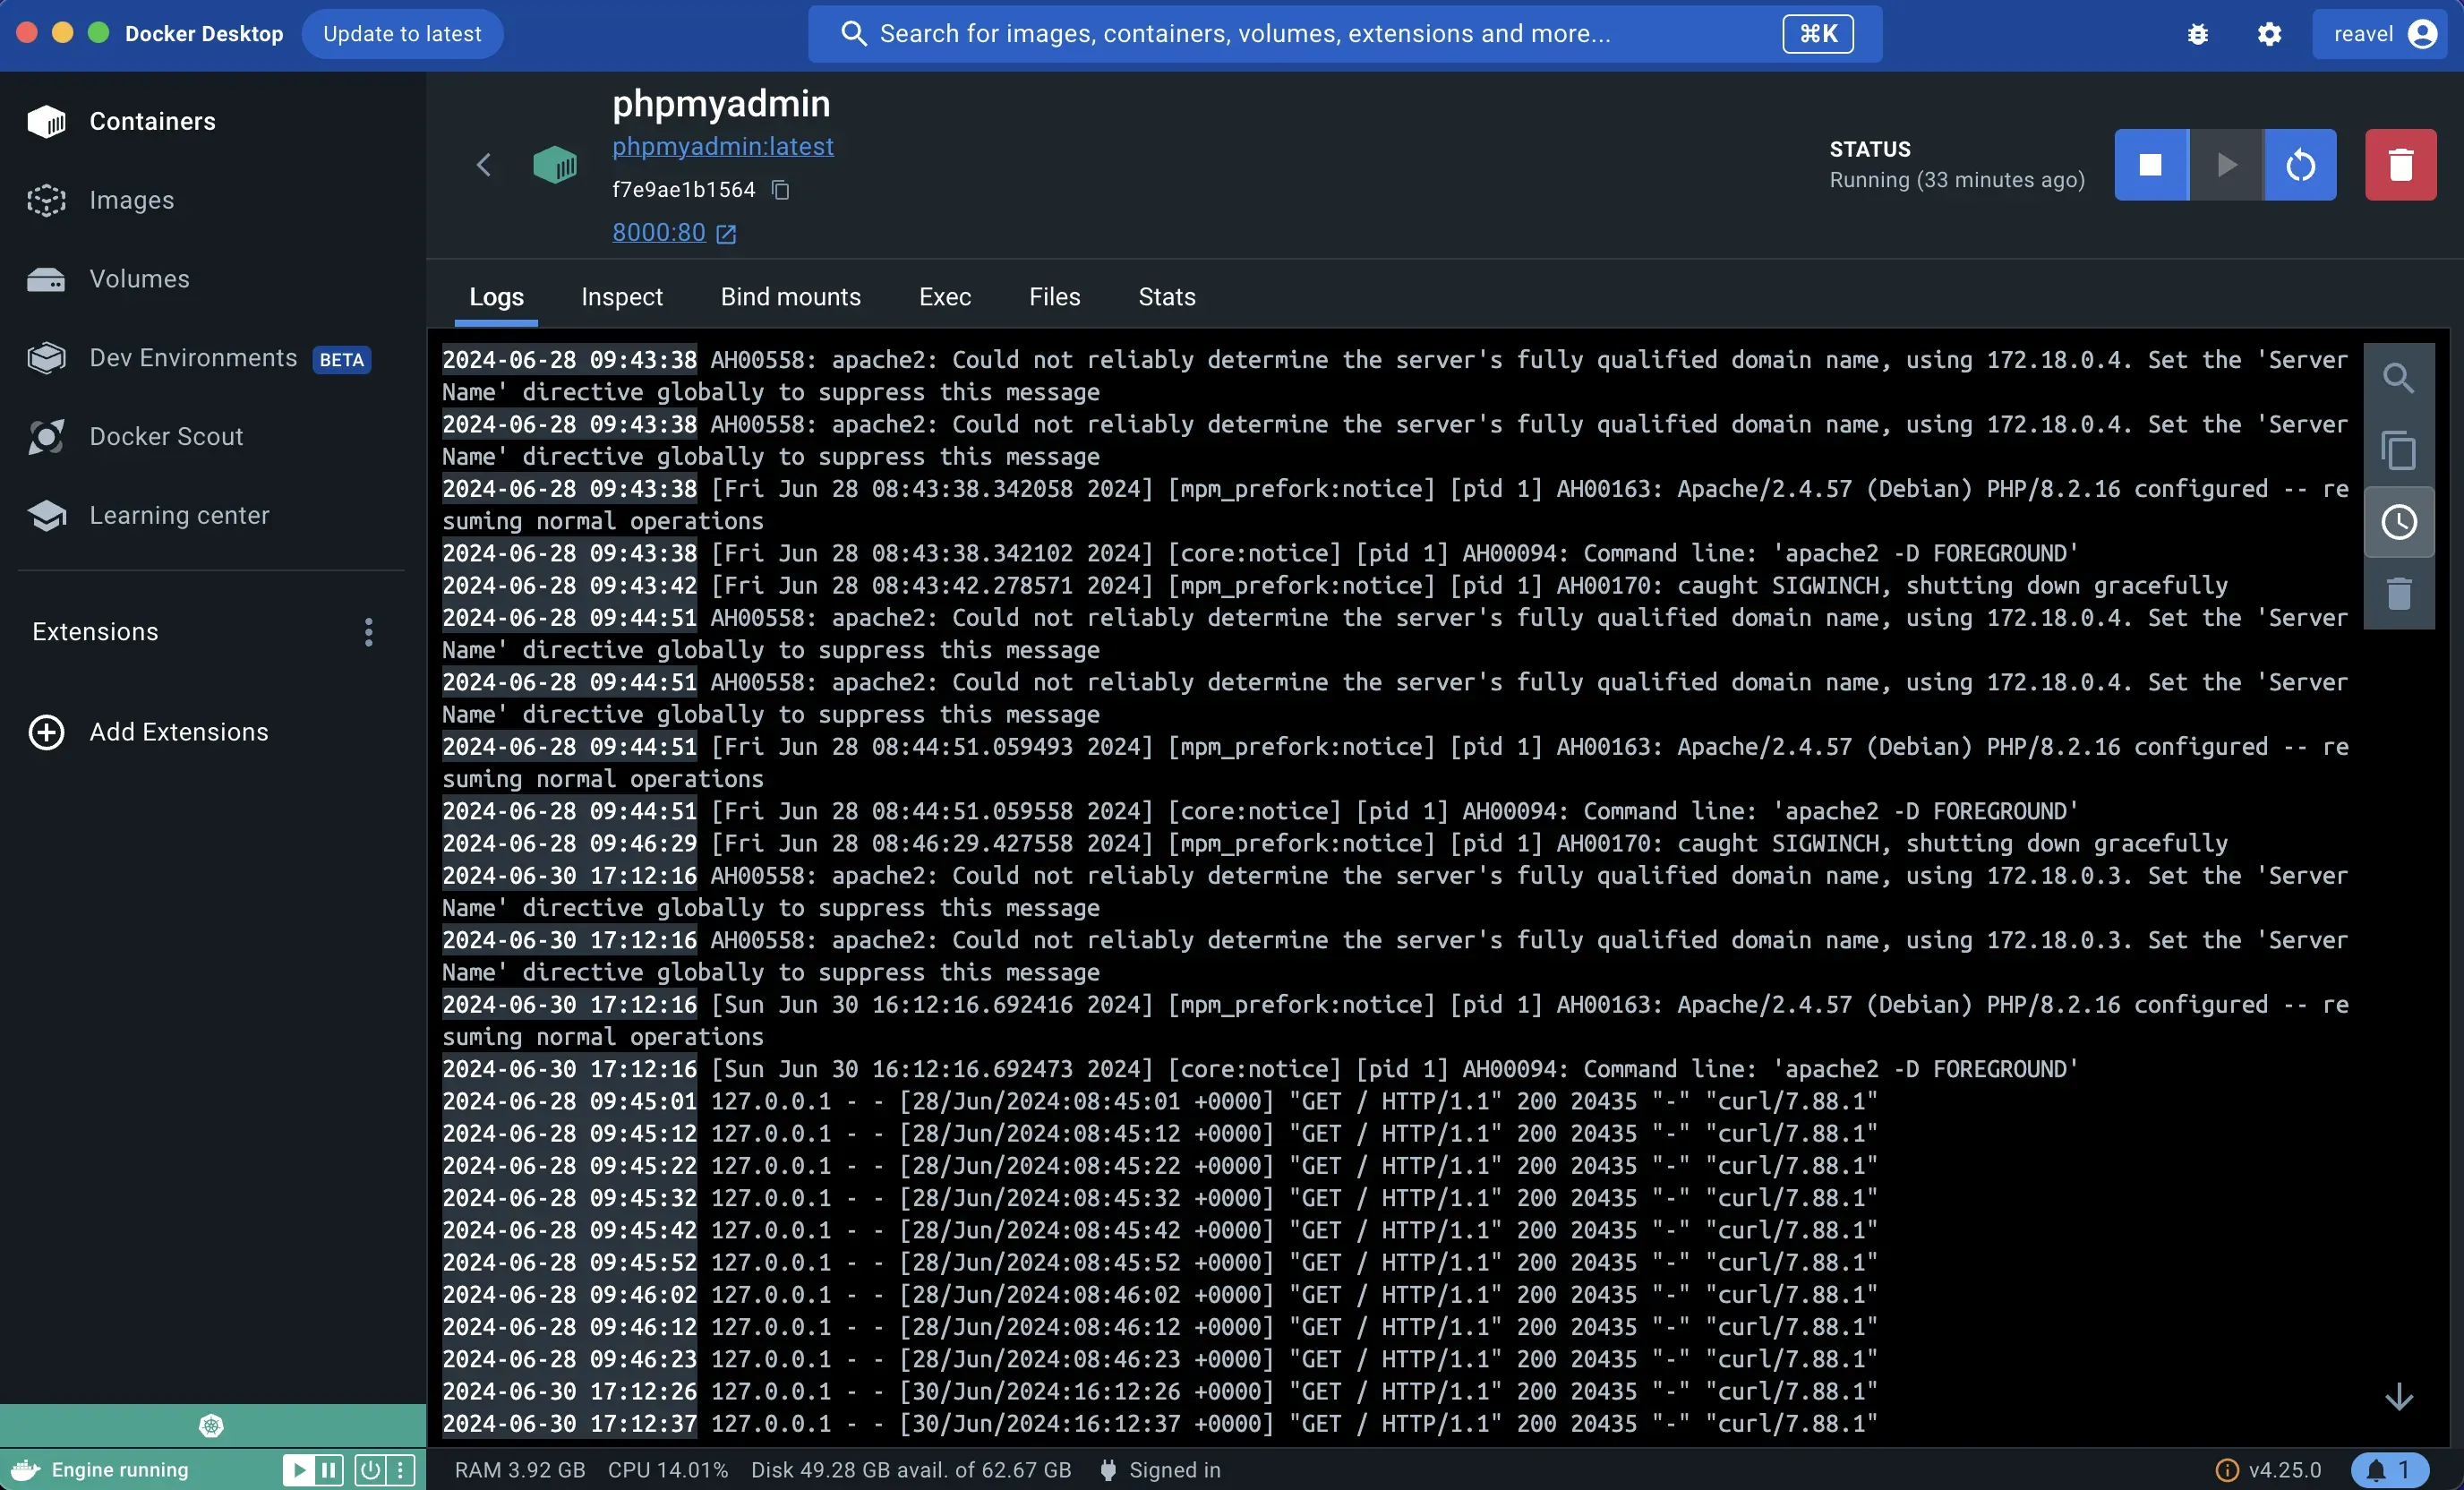Click the Restart container icon
The width and height of the screenshot is (2464, 1490).
coord(2300,164)
